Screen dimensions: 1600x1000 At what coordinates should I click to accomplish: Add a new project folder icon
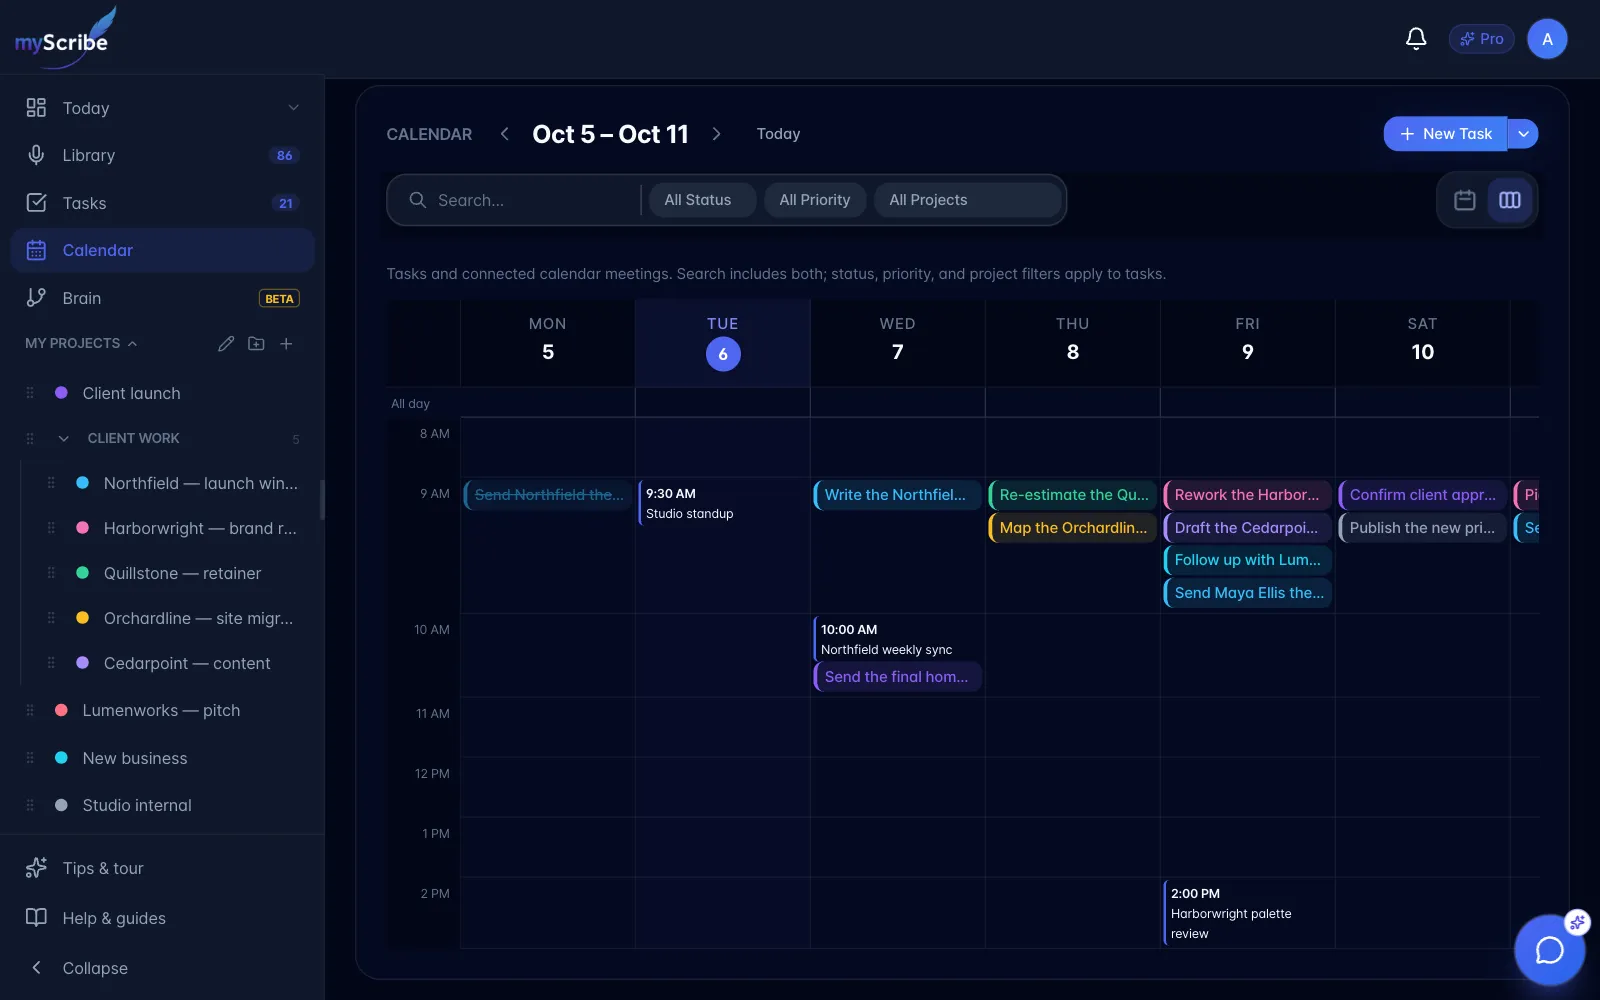coord(256,343)
